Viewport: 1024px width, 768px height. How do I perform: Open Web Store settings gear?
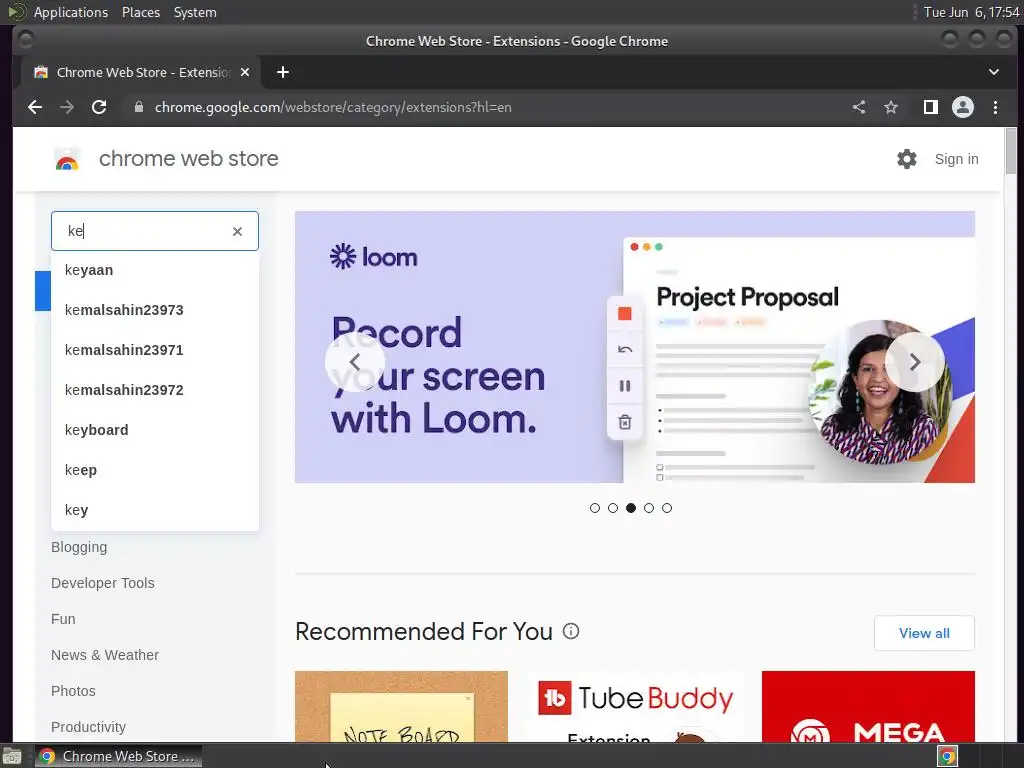[906, 159]
